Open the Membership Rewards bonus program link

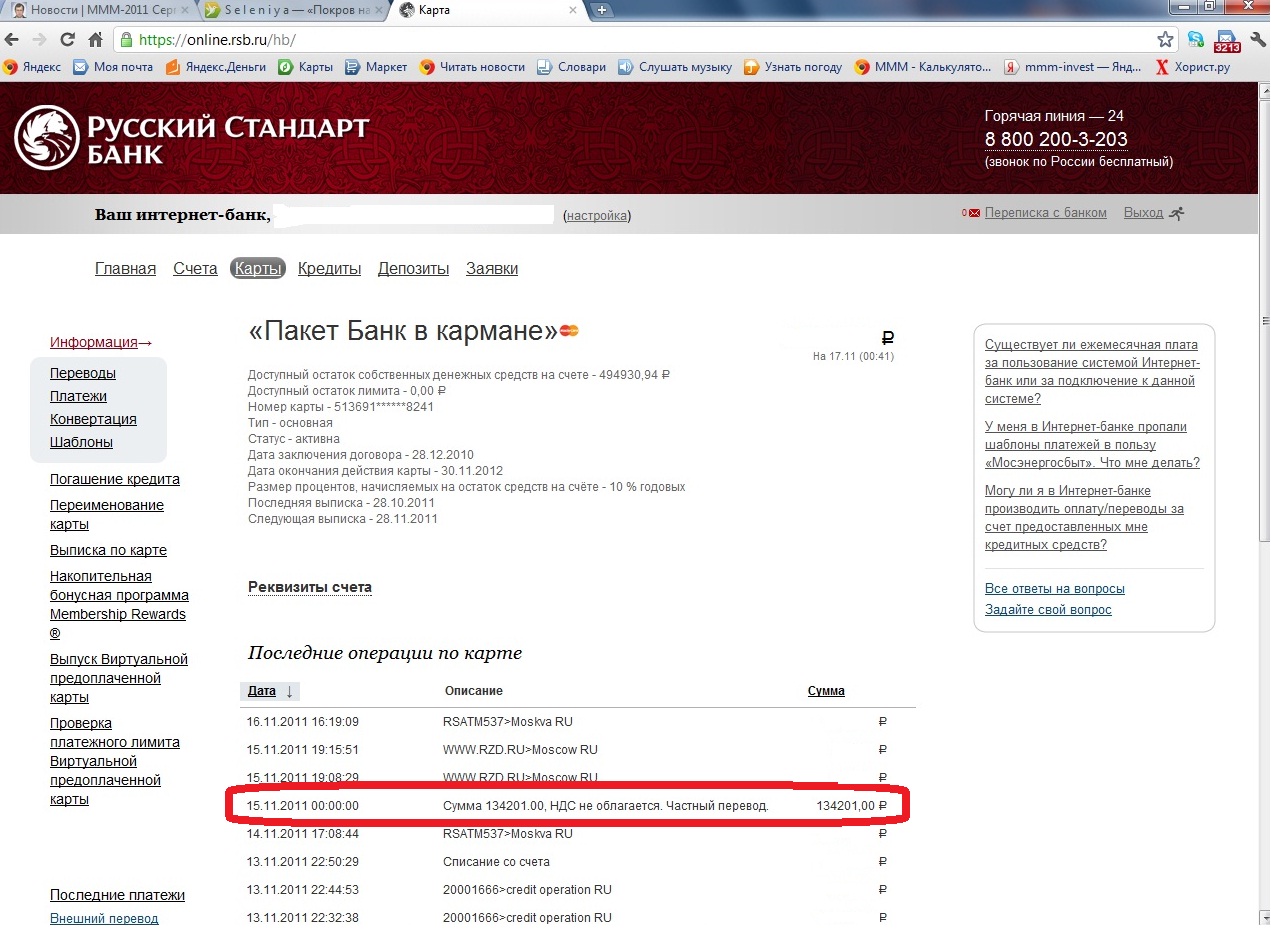click(118, 605)
